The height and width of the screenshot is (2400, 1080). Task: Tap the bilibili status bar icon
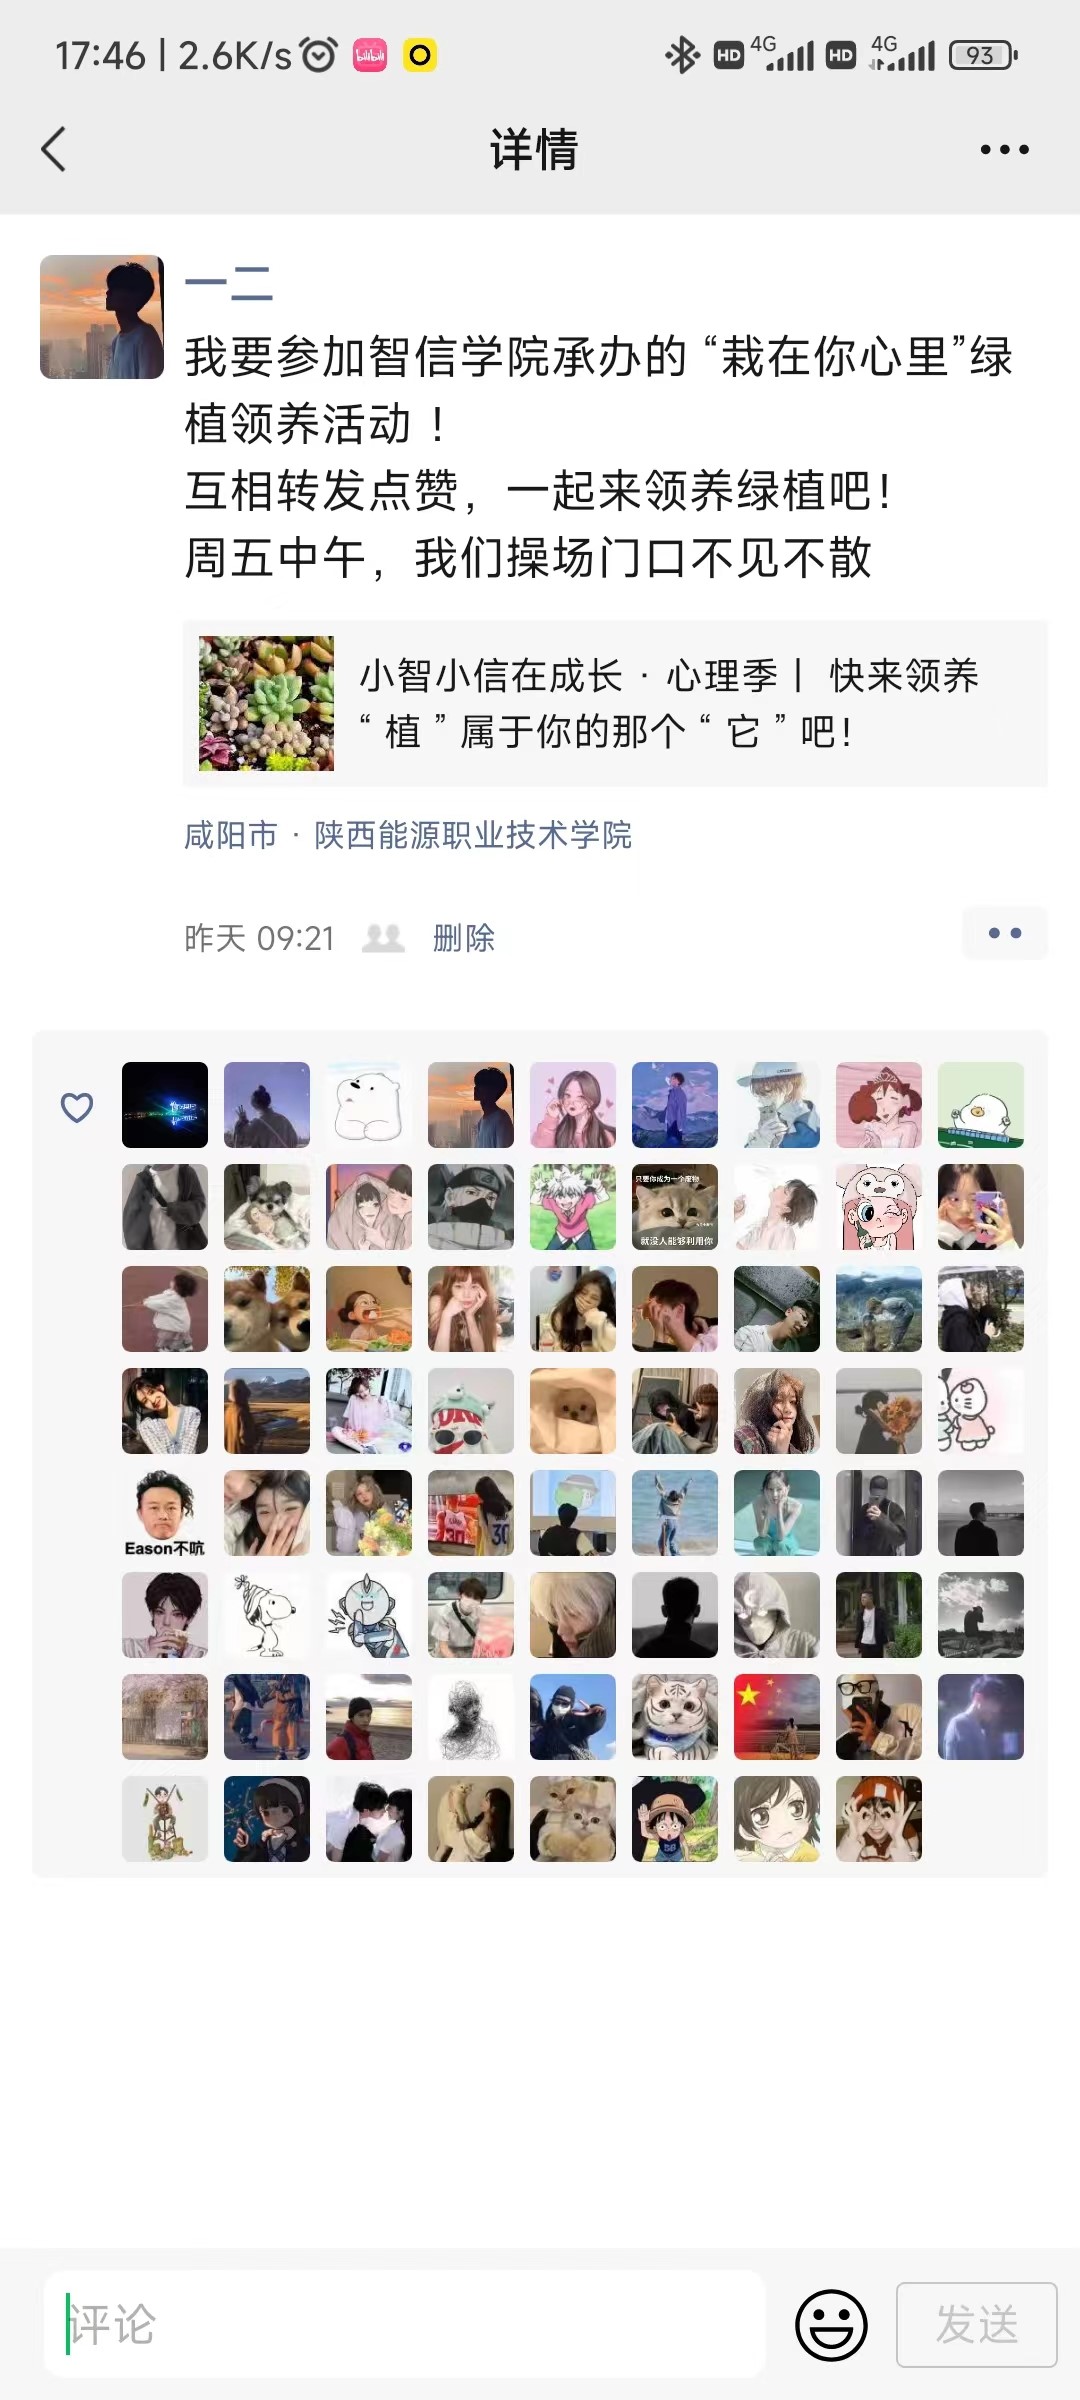tap(370, 55)
